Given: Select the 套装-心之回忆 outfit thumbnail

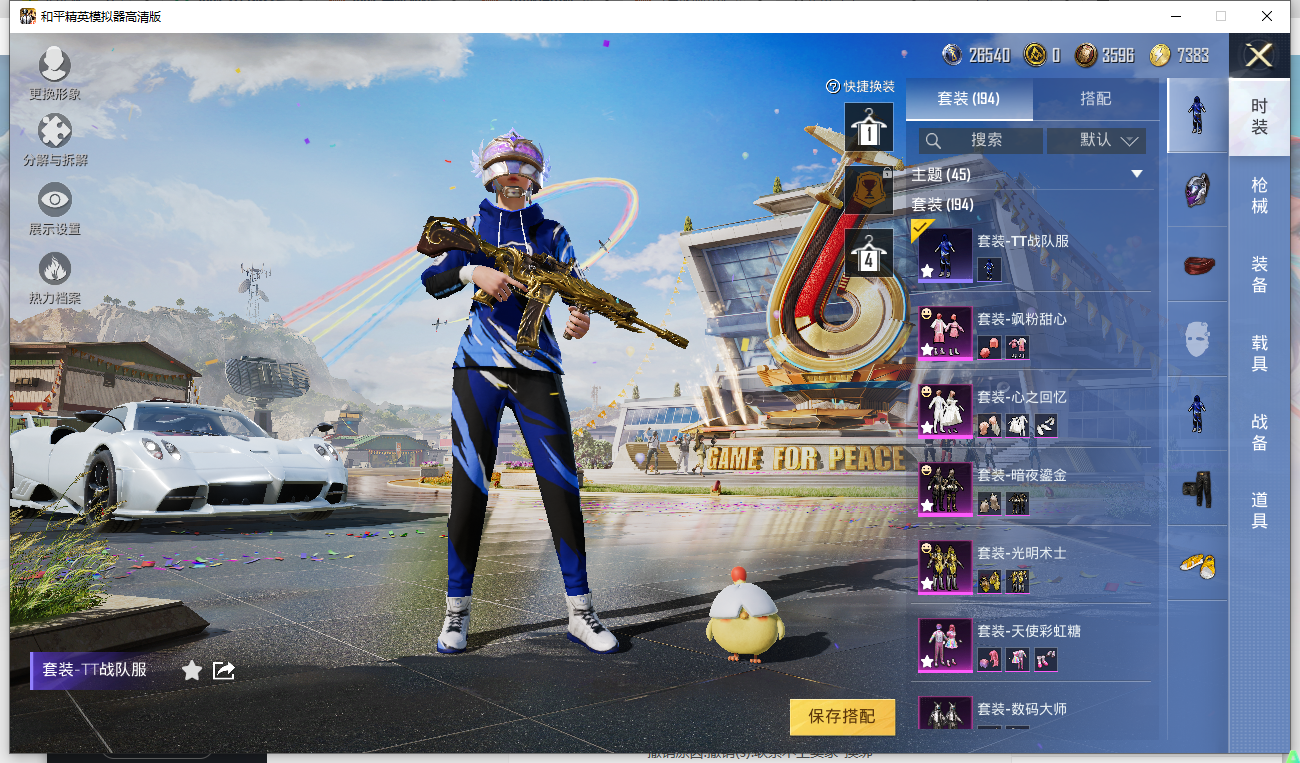Looking at the screenshot, I should [945, 411].
